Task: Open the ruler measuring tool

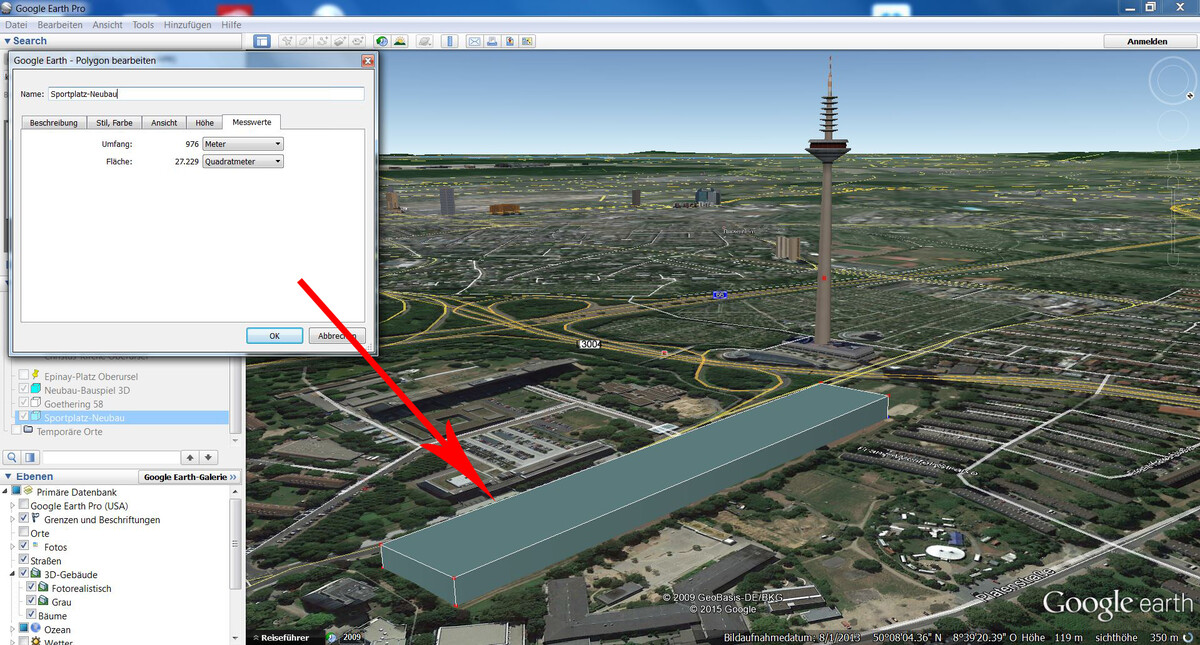Action: pyautogui.click(x=450, y=41)
